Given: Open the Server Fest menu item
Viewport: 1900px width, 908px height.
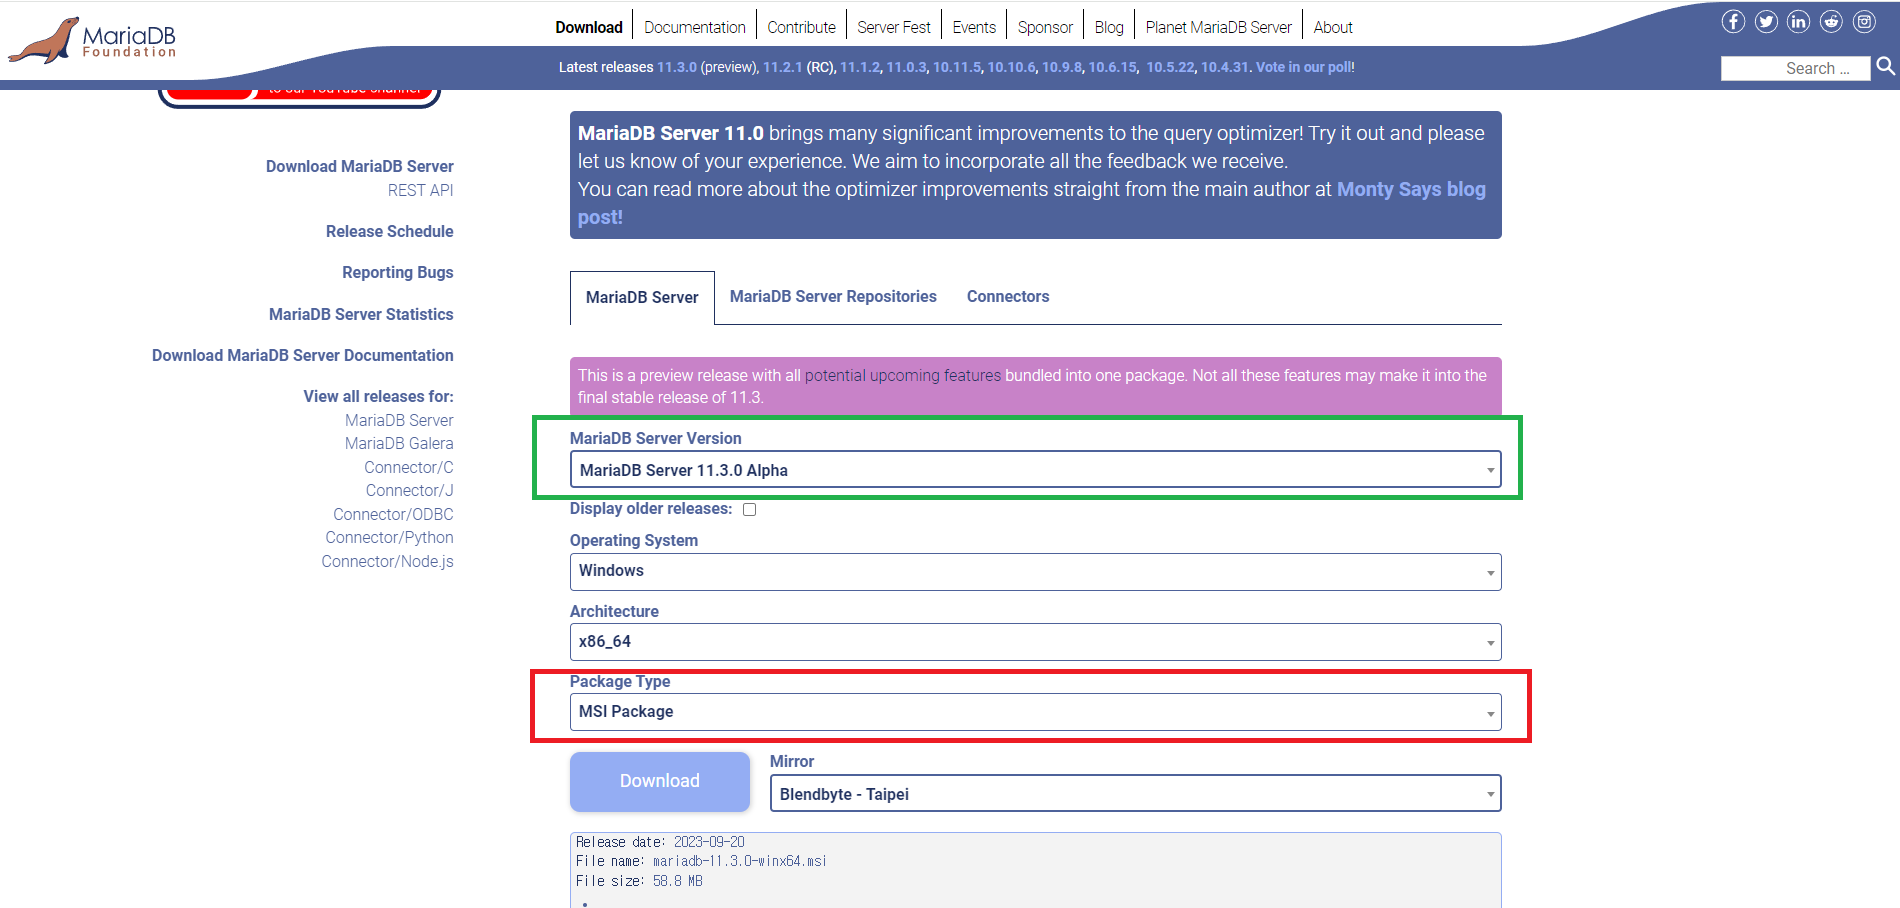Looking at the screenshot, I should 894,27.
